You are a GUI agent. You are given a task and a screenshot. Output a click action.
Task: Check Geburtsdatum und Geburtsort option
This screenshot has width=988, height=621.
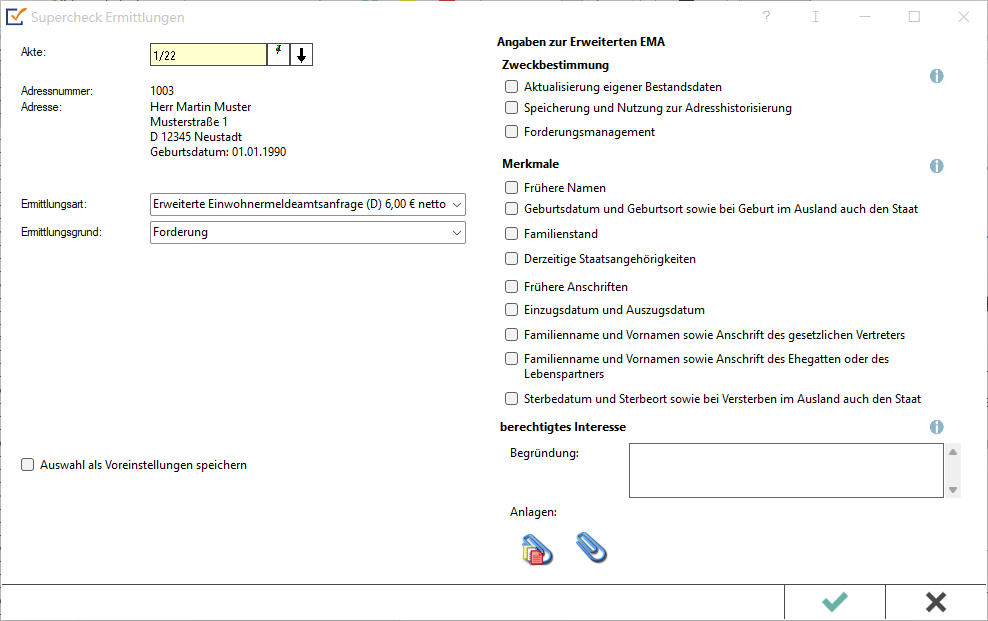512,208
